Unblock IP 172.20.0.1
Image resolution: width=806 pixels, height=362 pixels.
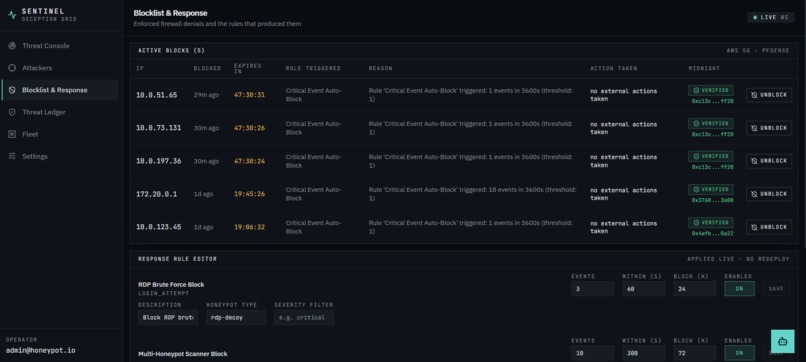click(769, 194)
